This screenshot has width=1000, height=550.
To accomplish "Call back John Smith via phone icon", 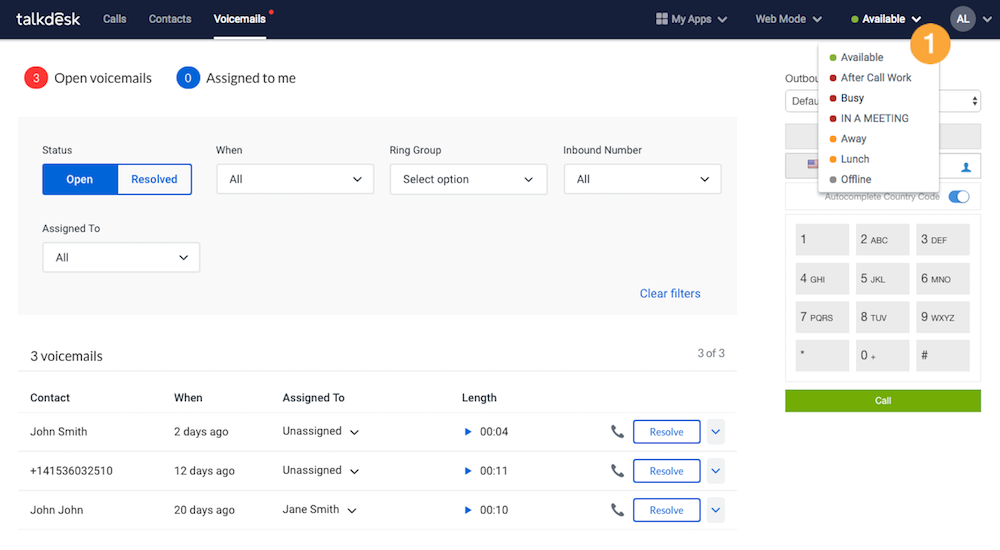I will 617,432.
